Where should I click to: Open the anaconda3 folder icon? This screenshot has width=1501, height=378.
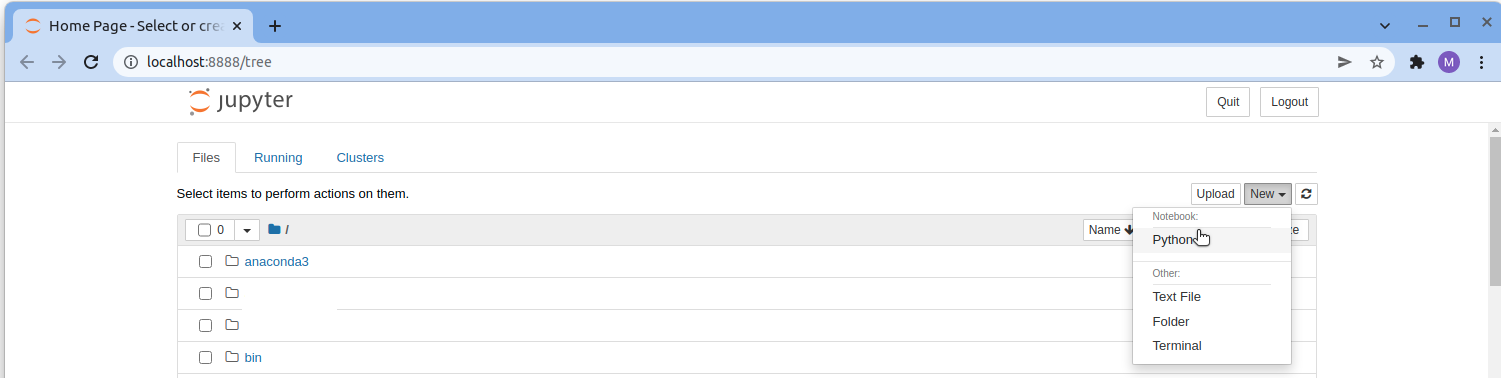tap(232, 261)
